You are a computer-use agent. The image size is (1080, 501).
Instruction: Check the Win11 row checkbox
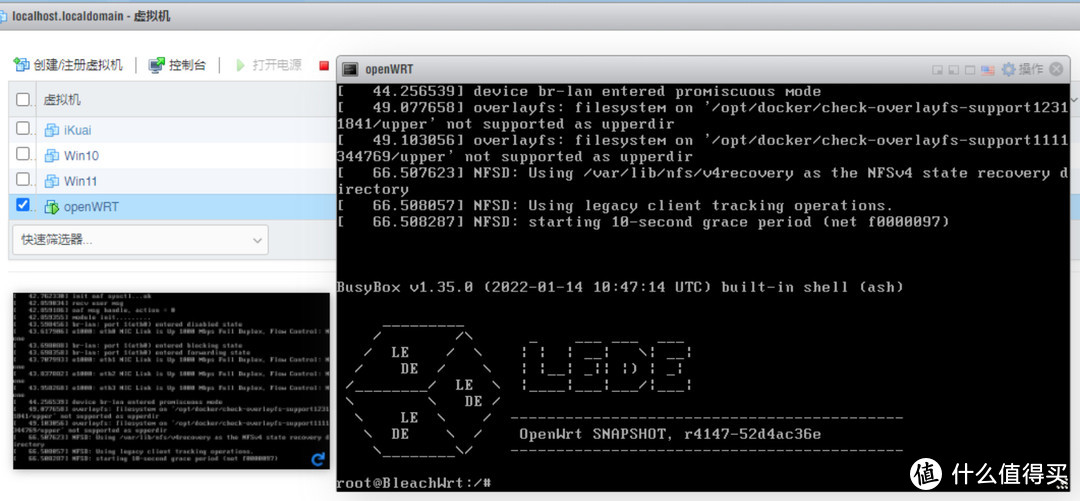(x=23, y=179)
